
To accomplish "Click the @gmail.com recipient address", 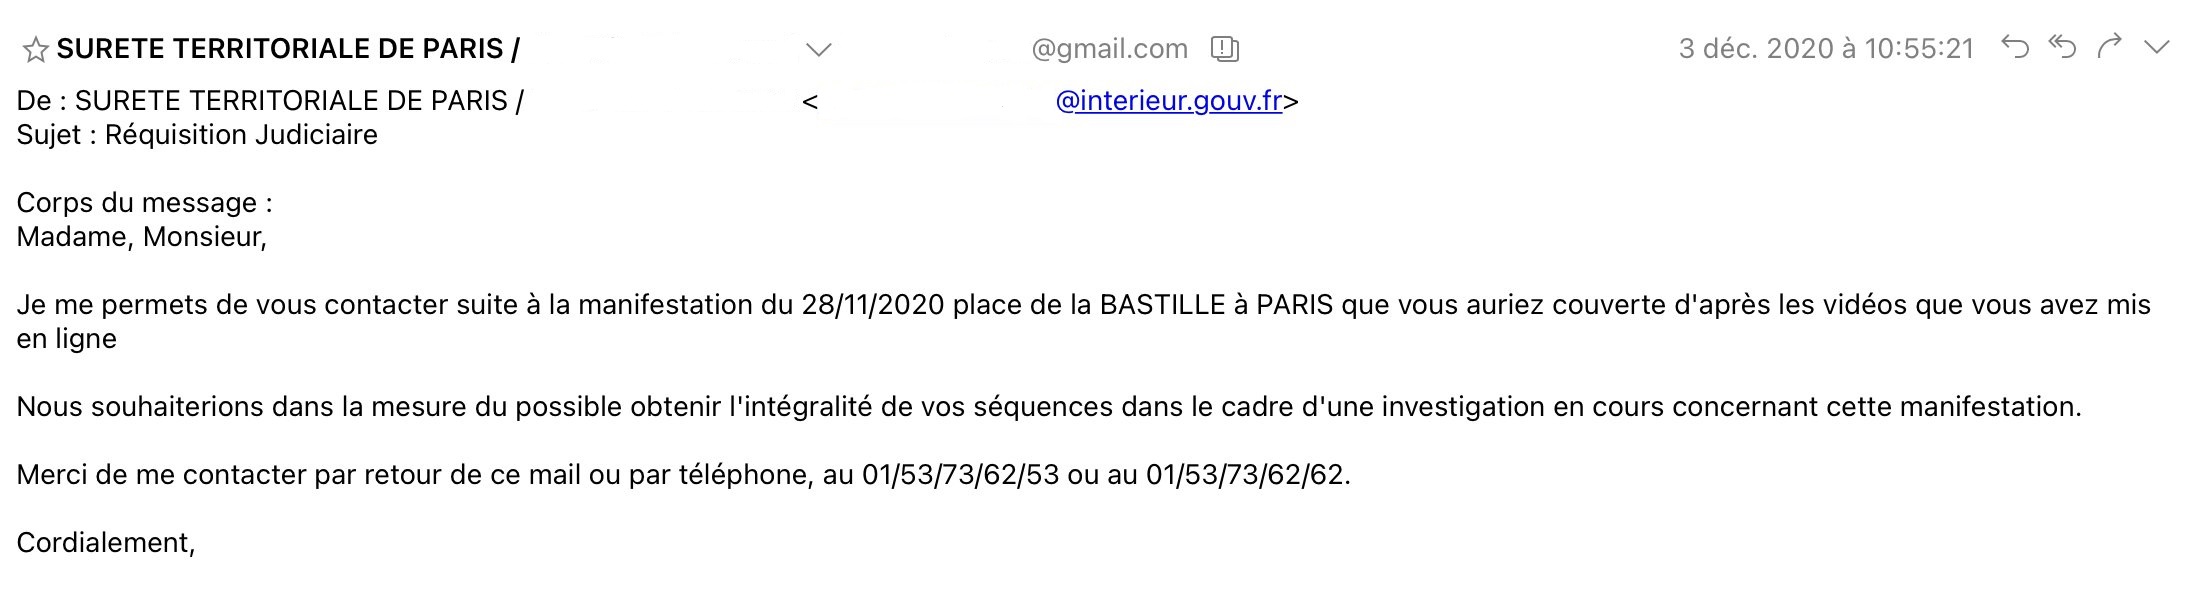I will coord(1109,49).
